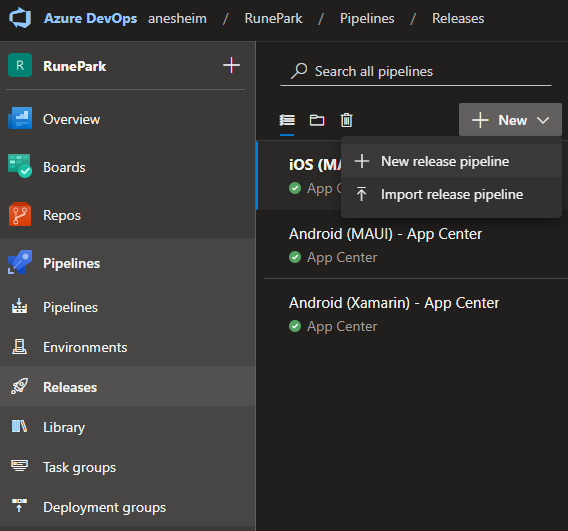
Task: Click Android (Xamarin) success status icon
Action: [295, 326]
